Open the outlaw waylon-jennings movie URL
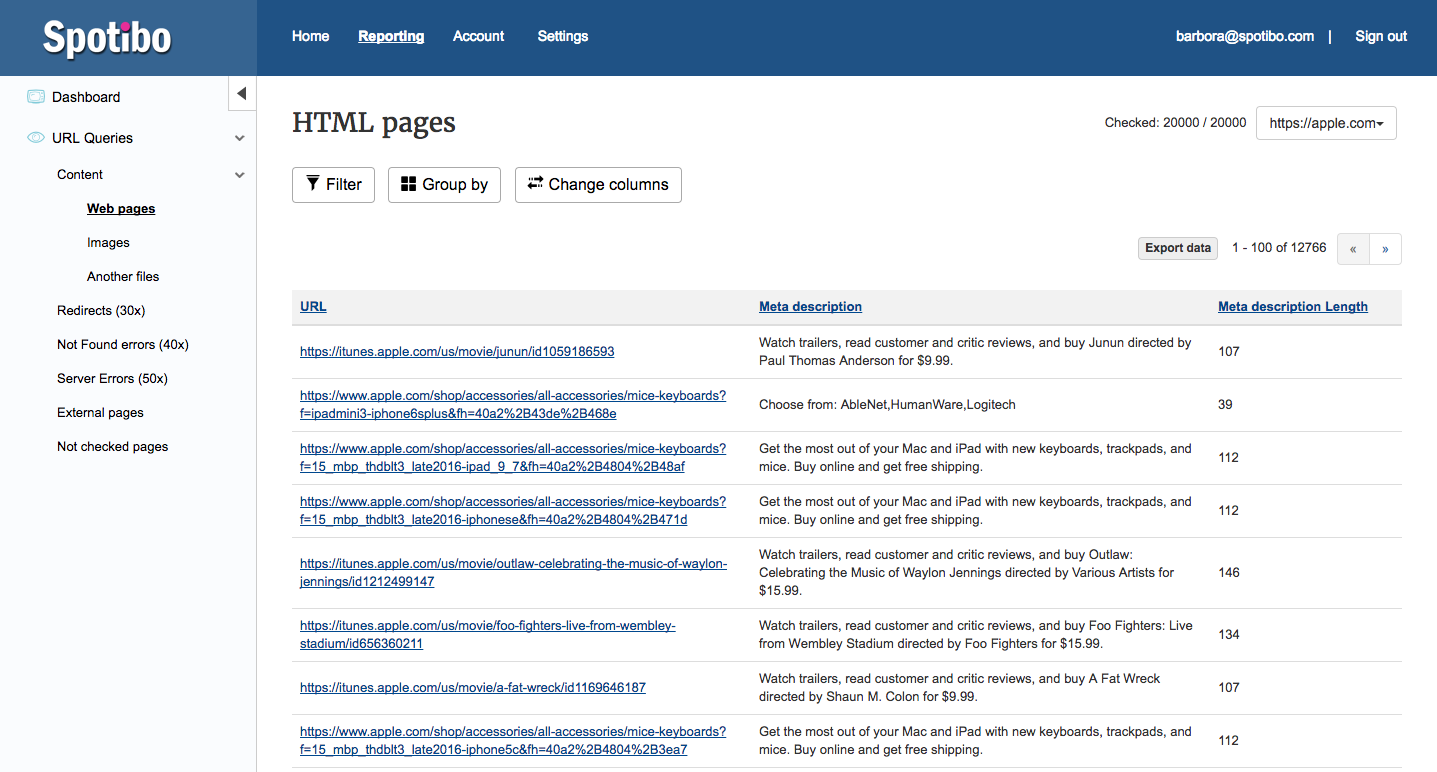Screen dimensions: 1437x772 pos(513,573)
